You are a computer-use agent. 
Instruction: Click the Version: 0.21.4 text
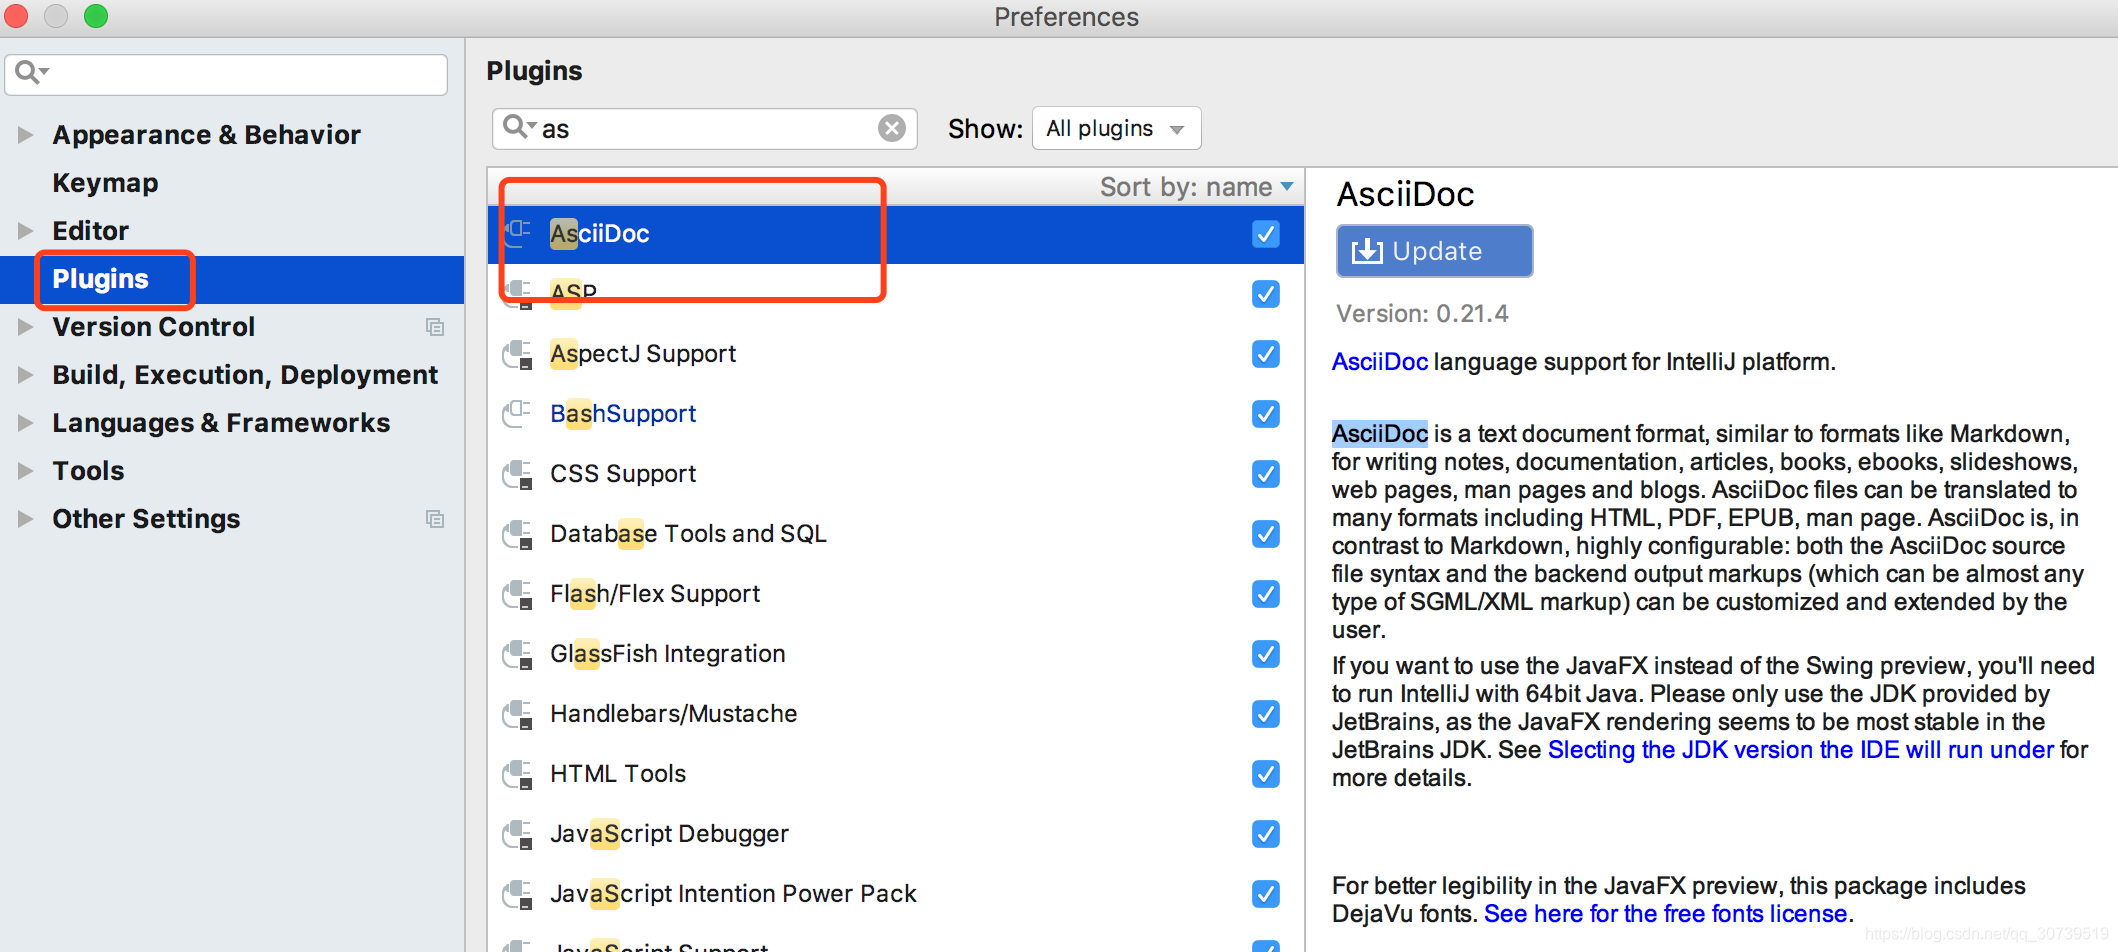pyautogui.click(x=1422, y=314)
